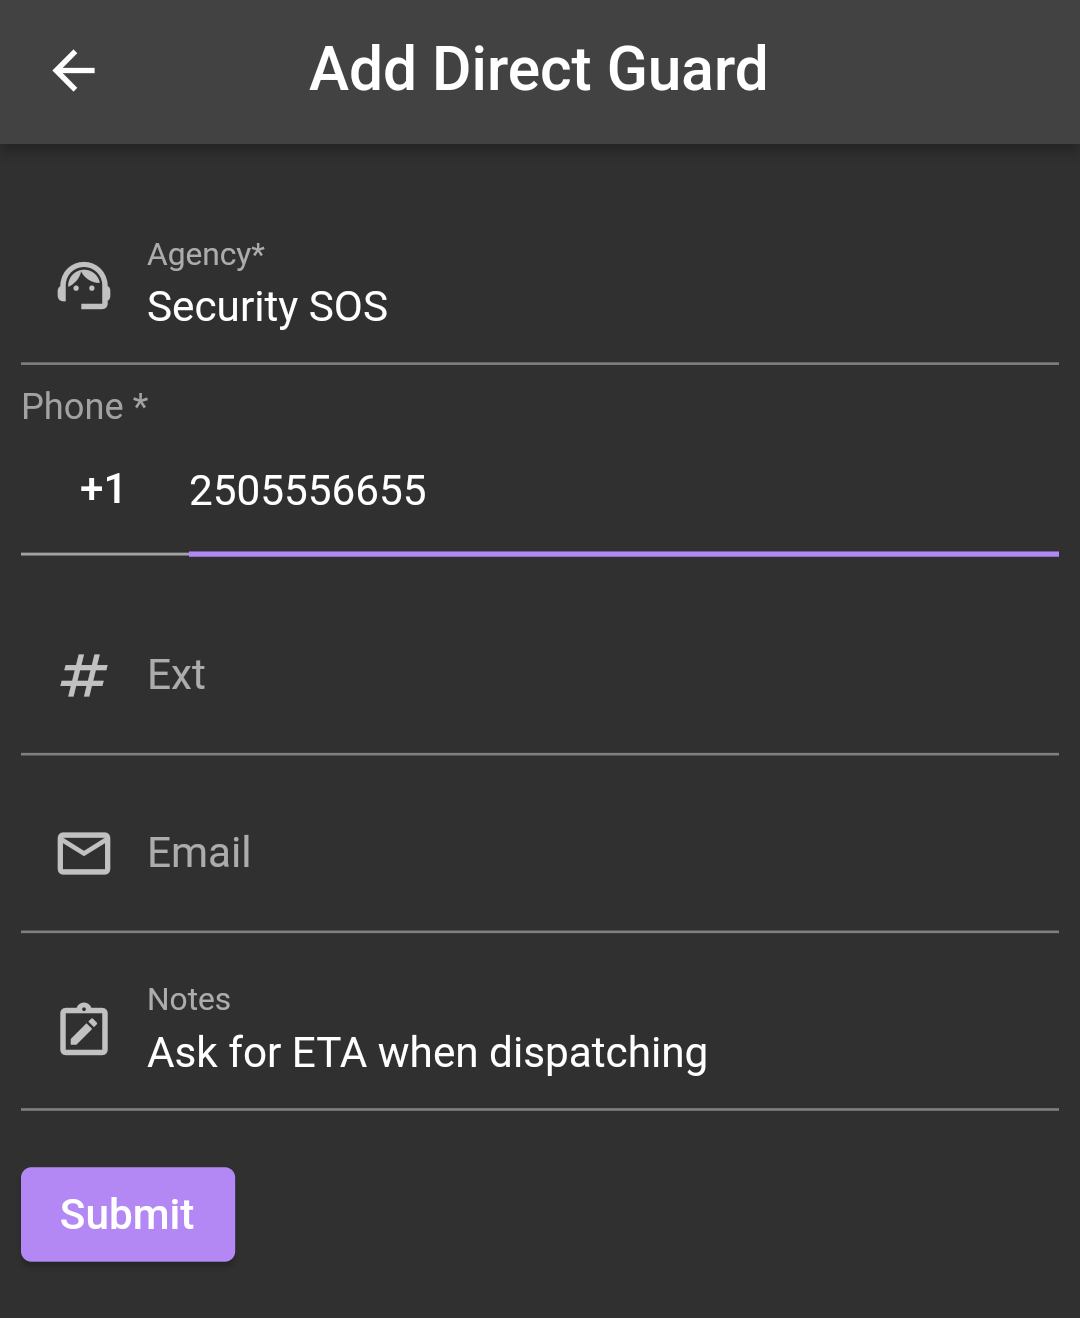The width and height of the screenshot is (1080, 1318).
Task: Click the agency headset icon
Action: pyautogui.click(x=84, y=287)
